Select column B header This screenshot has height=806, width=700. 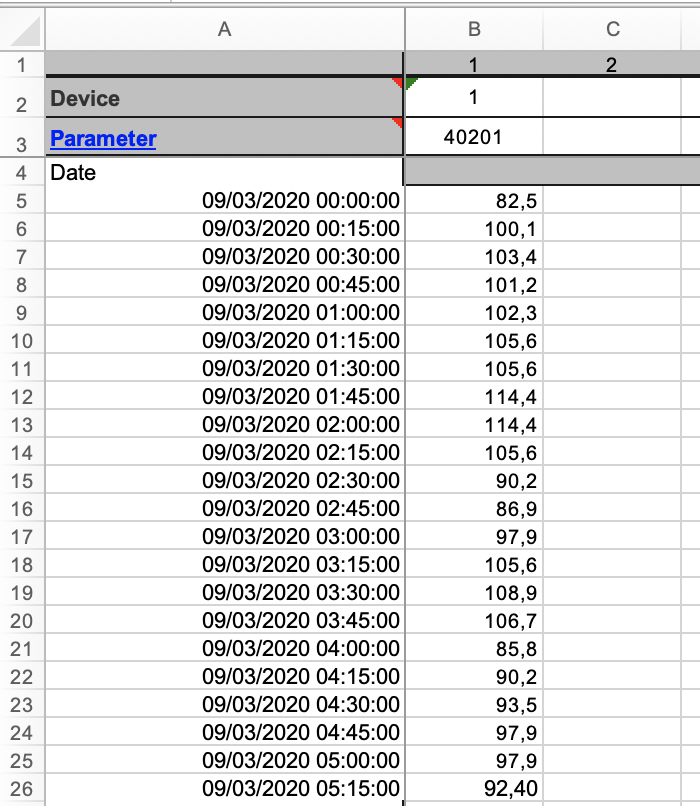click(474, 30)
